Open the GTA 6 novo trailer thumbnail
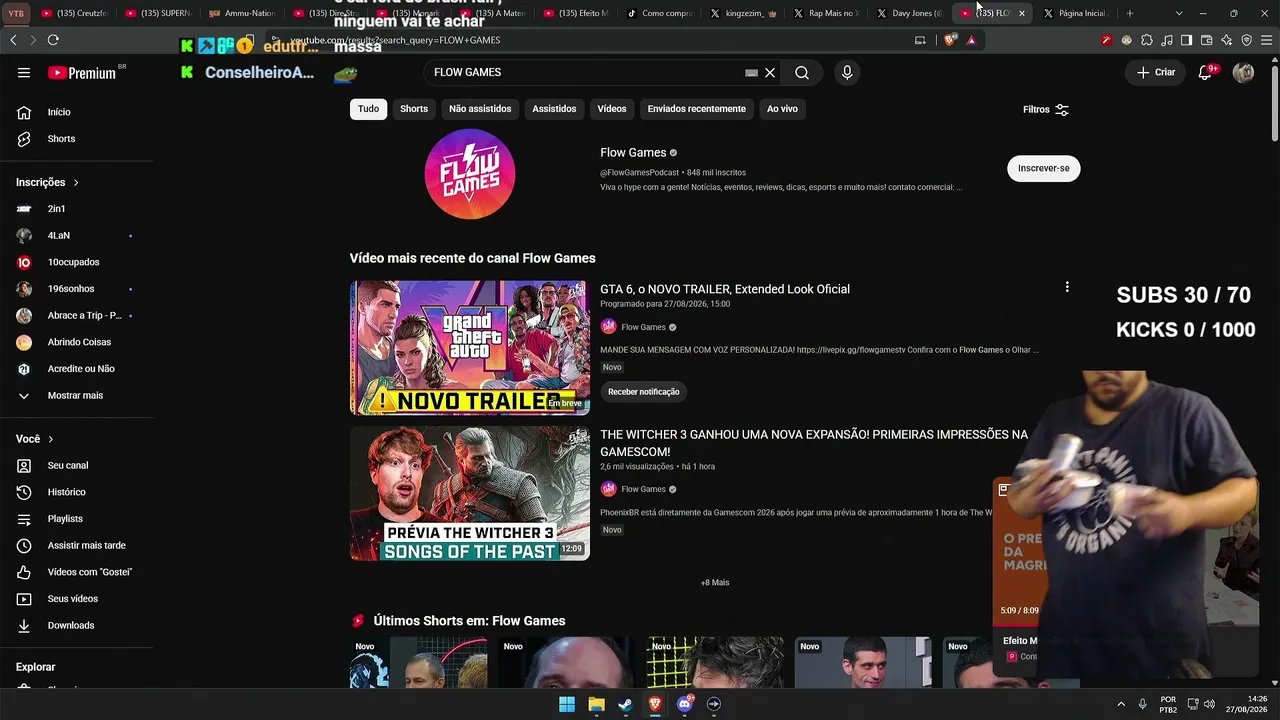 click(470, 348)
